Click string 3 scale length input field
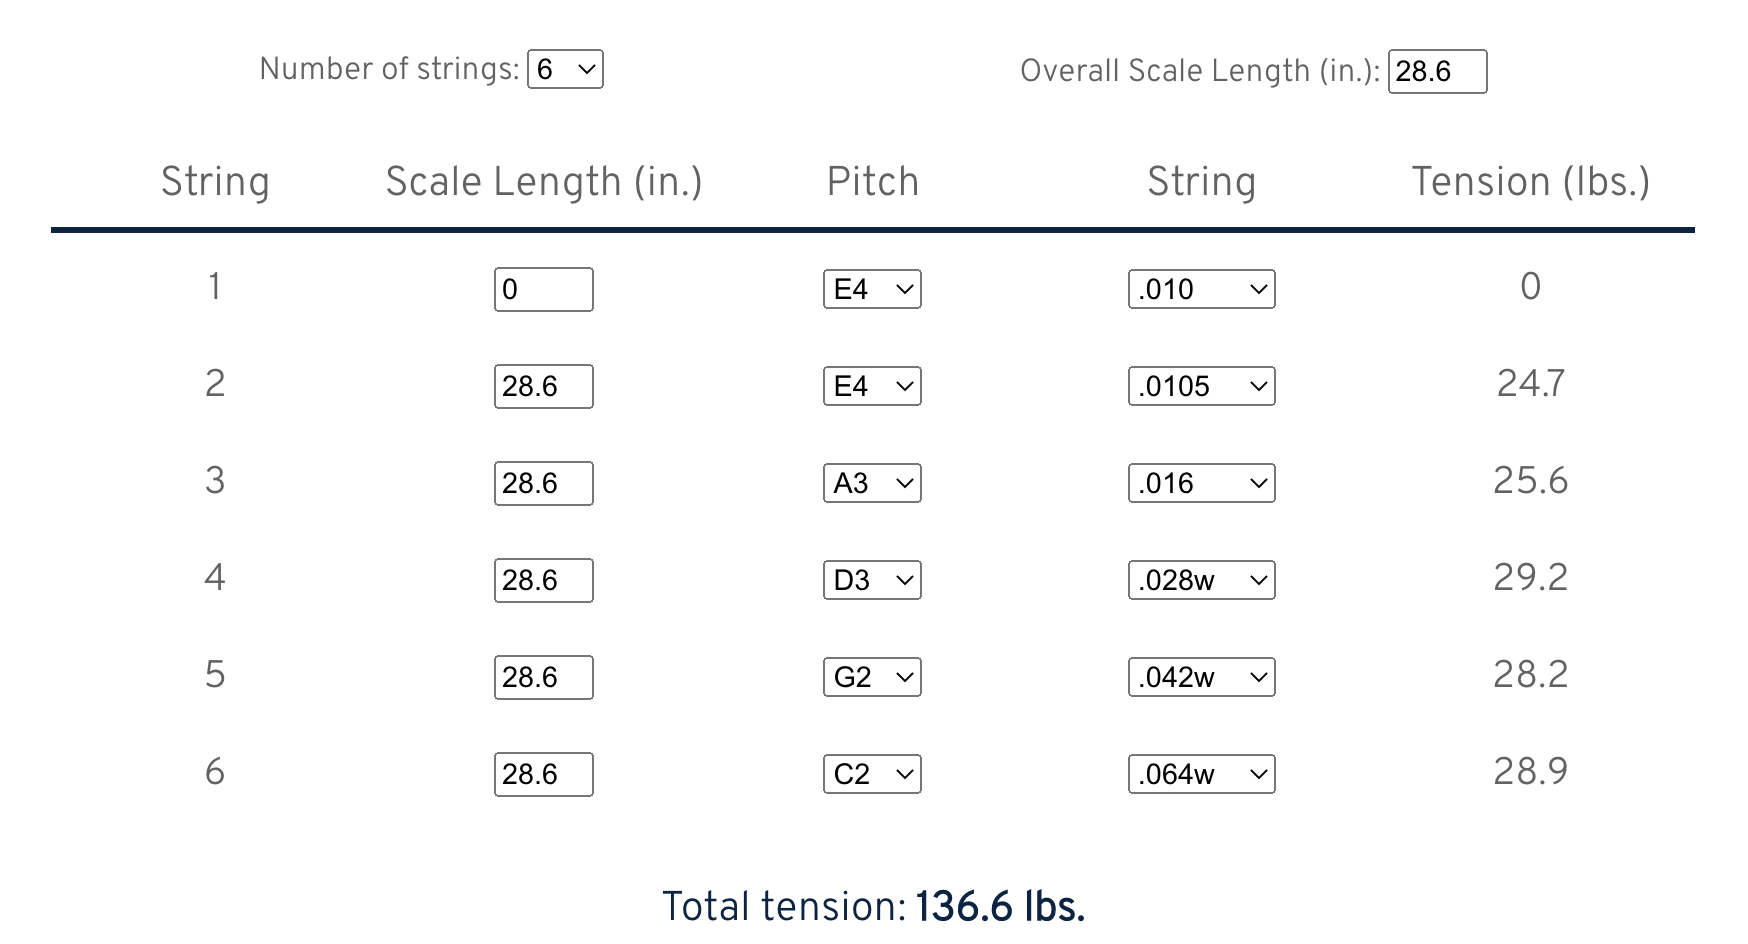This screenshot has width=1748, height=944. [x=543, y=483]
